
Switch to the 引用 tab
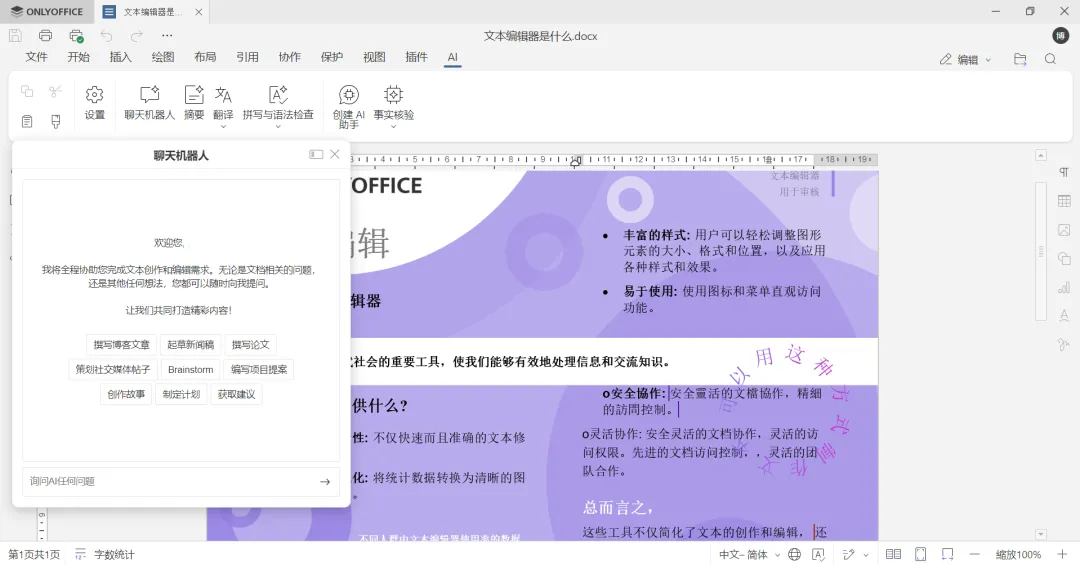point(247,57)
